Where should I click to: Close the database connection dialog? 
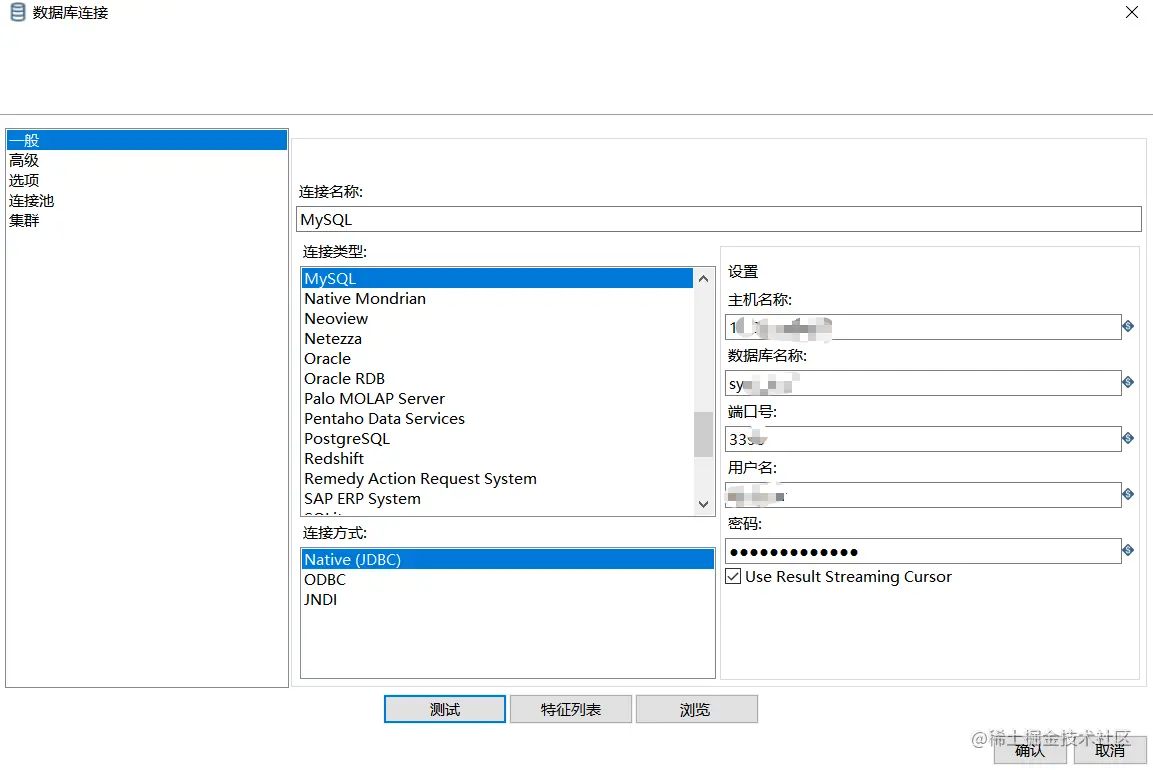tap(1132, 13)
